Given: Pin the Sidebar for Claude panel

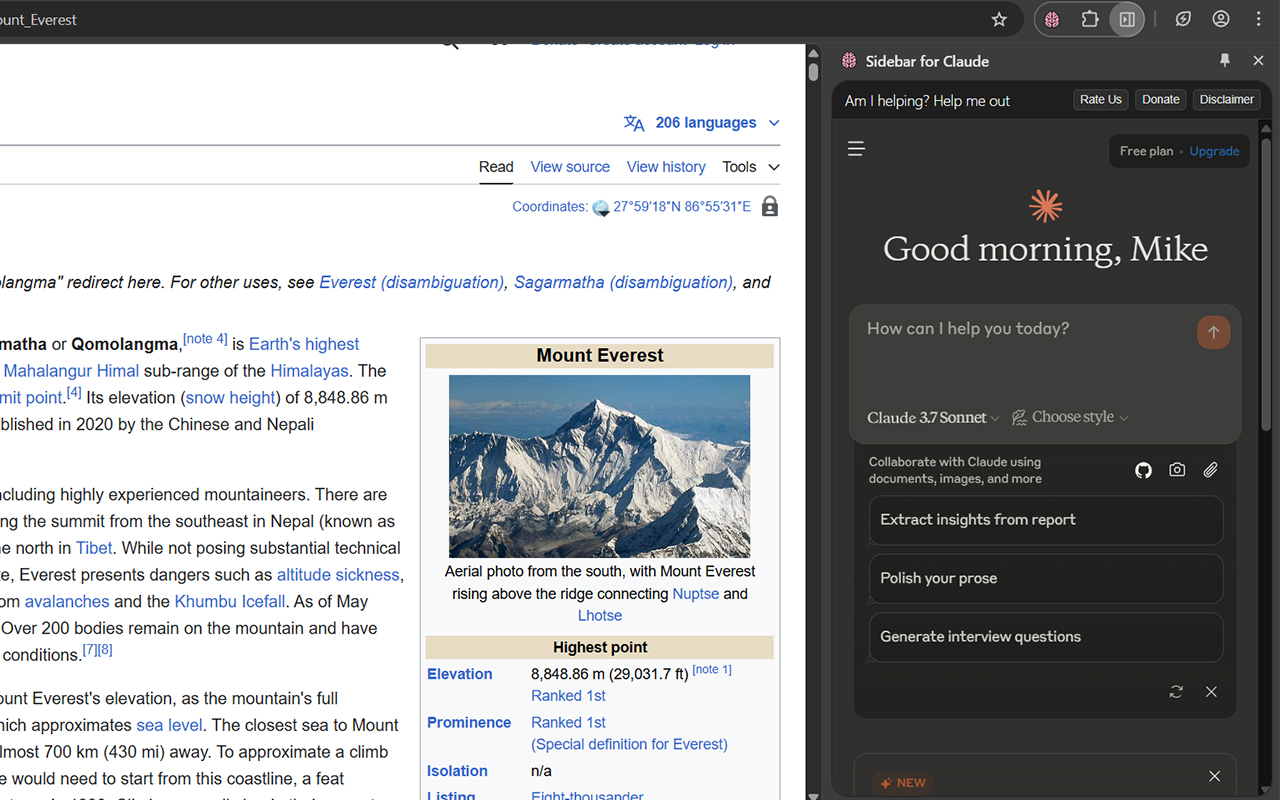Looking at the screenshot, I should tap(1225, 61).
